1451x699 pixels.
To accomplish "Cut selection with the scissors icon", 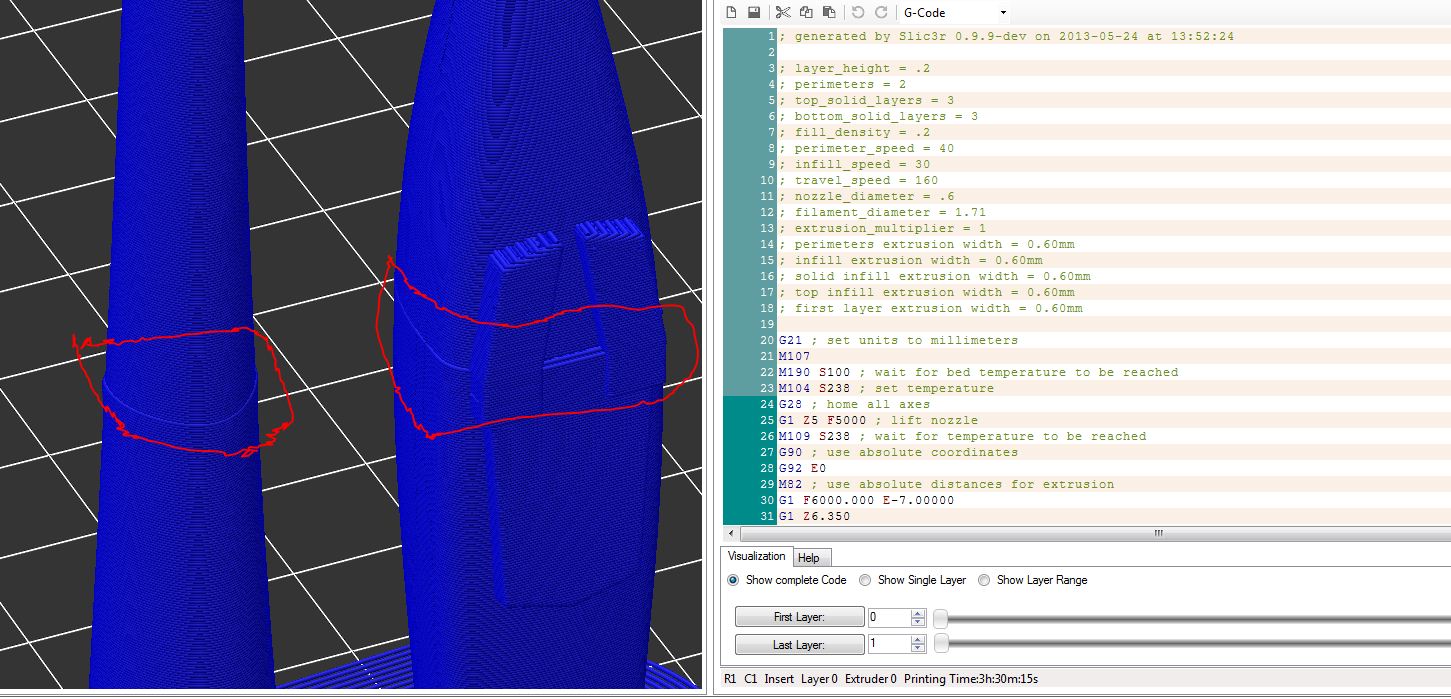I will pos(782,12).
